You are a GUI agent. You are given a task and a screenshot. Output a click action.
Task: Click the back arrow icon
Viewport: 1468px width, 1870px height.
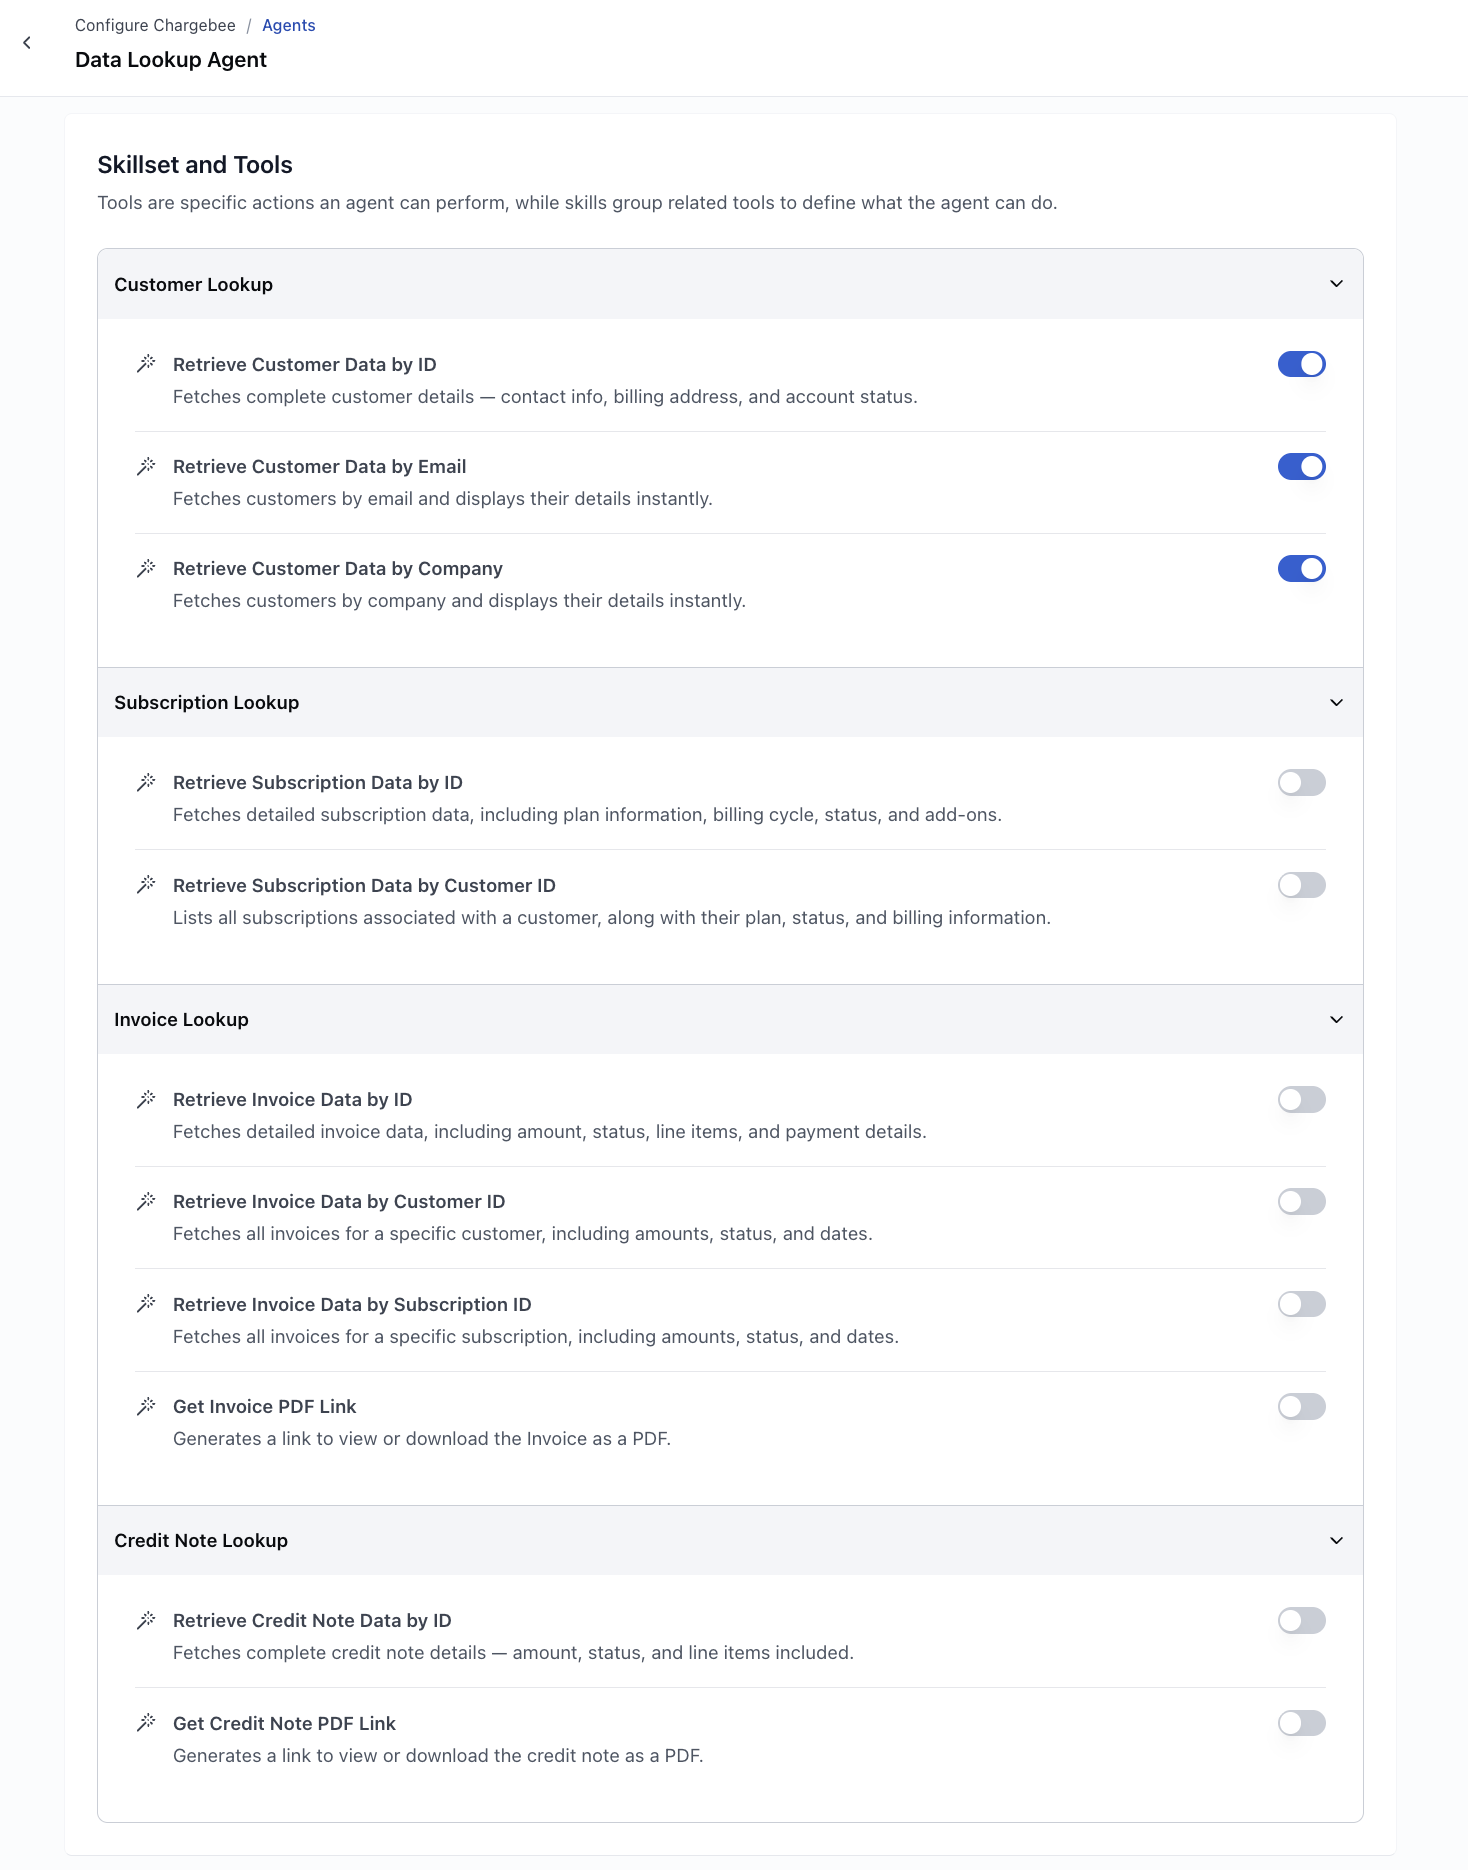26,42
